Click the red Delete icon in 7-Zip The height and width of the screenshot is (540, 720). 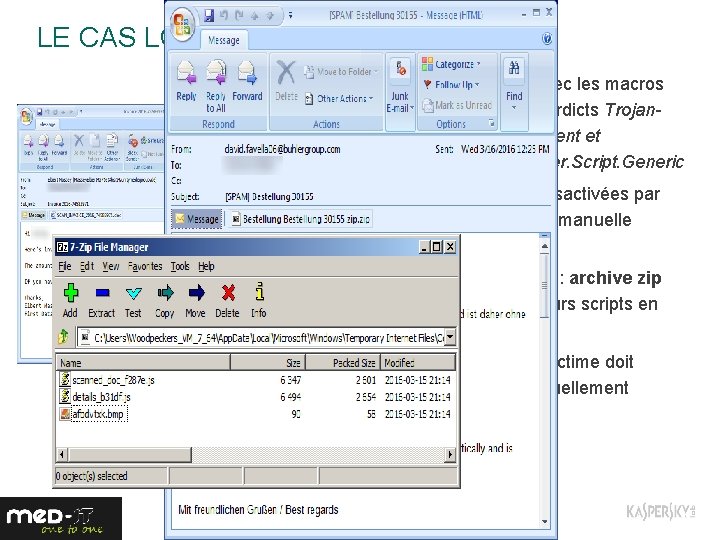pos(228,293)
